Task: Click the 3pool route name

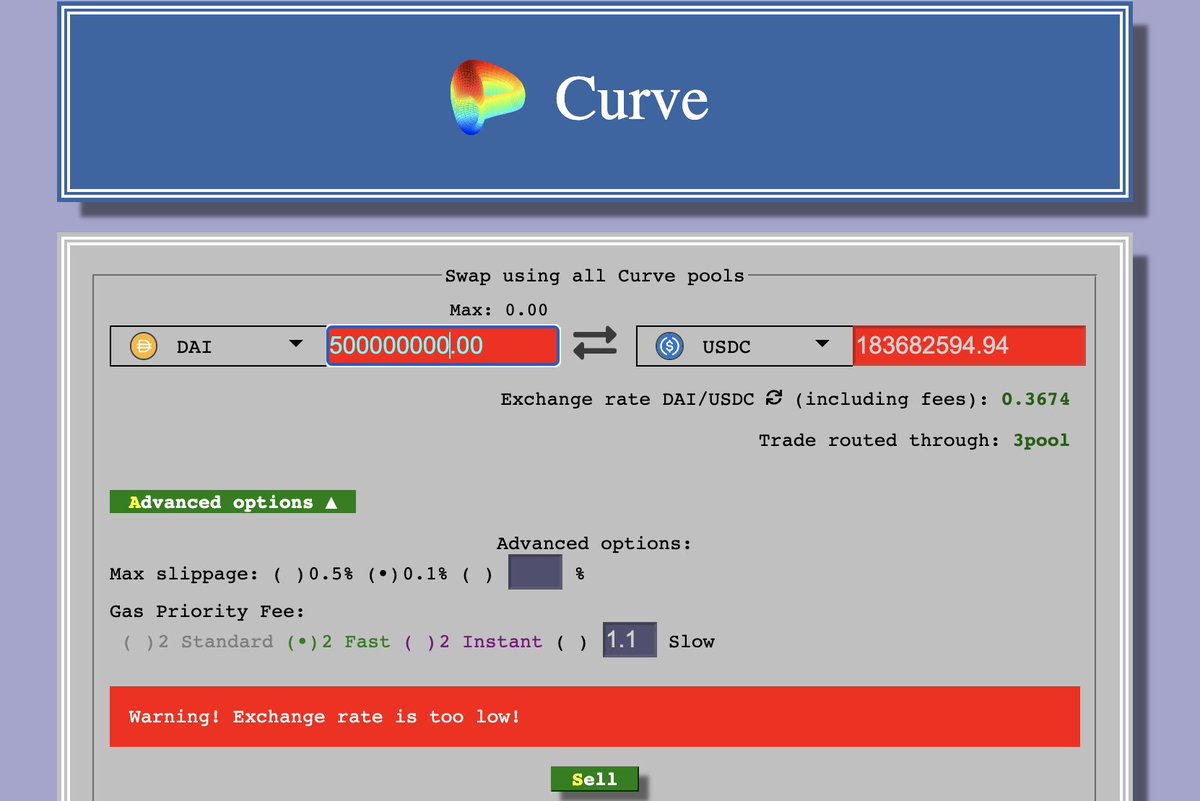Action: [1041, 440]
